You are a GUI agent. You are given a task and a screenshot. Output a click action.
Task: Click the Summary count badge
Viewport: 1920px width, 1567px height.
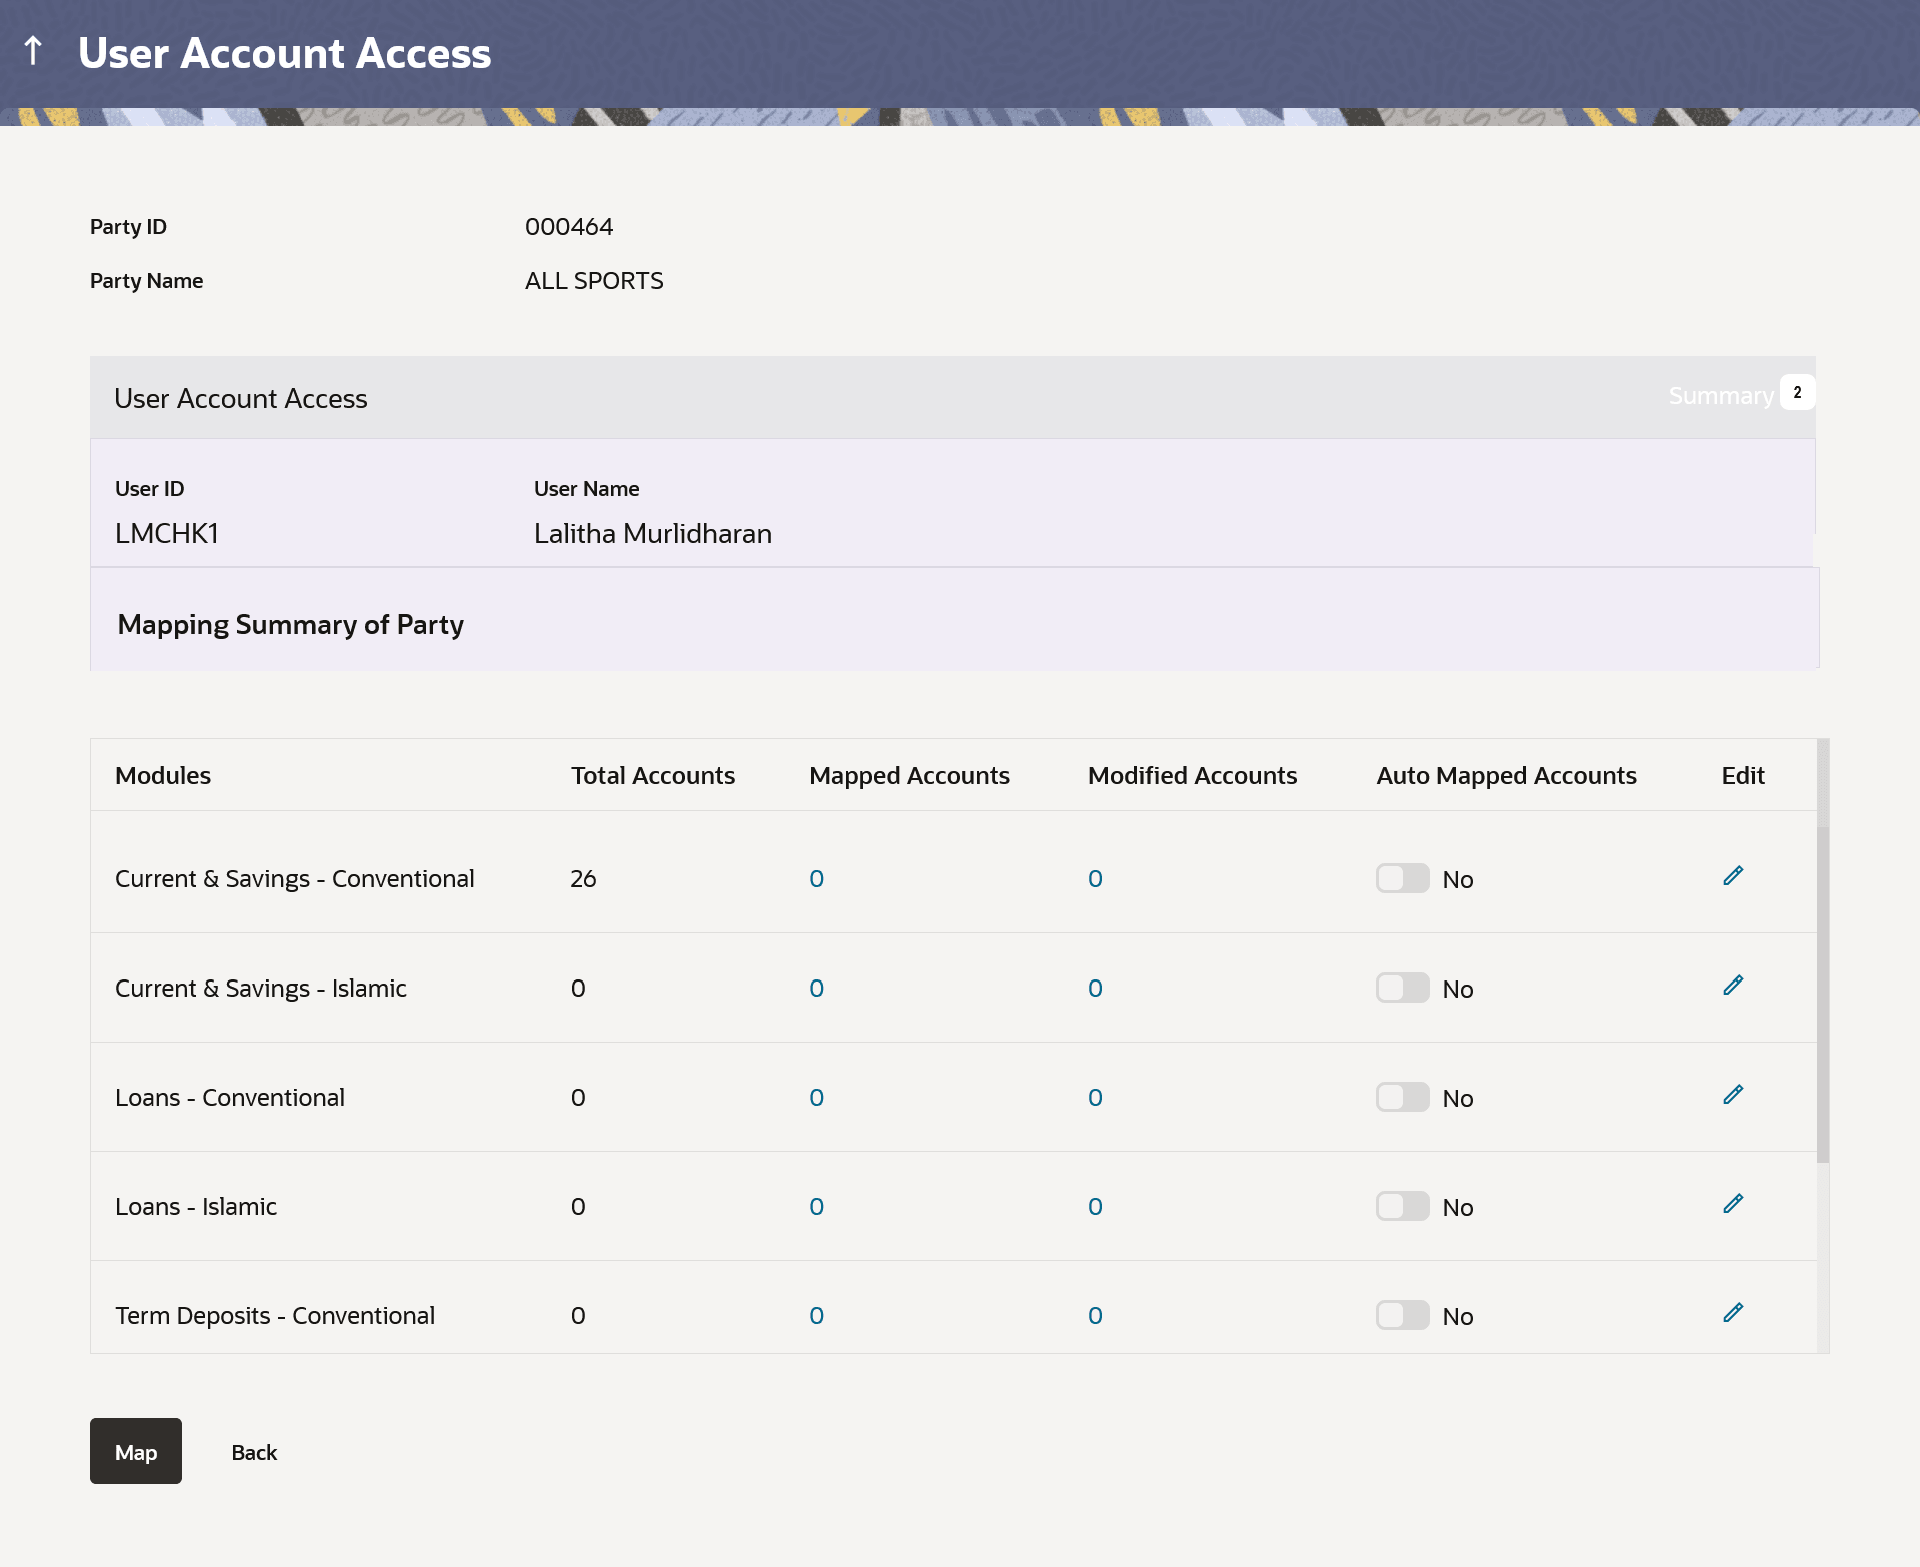tap(1797, 393)
